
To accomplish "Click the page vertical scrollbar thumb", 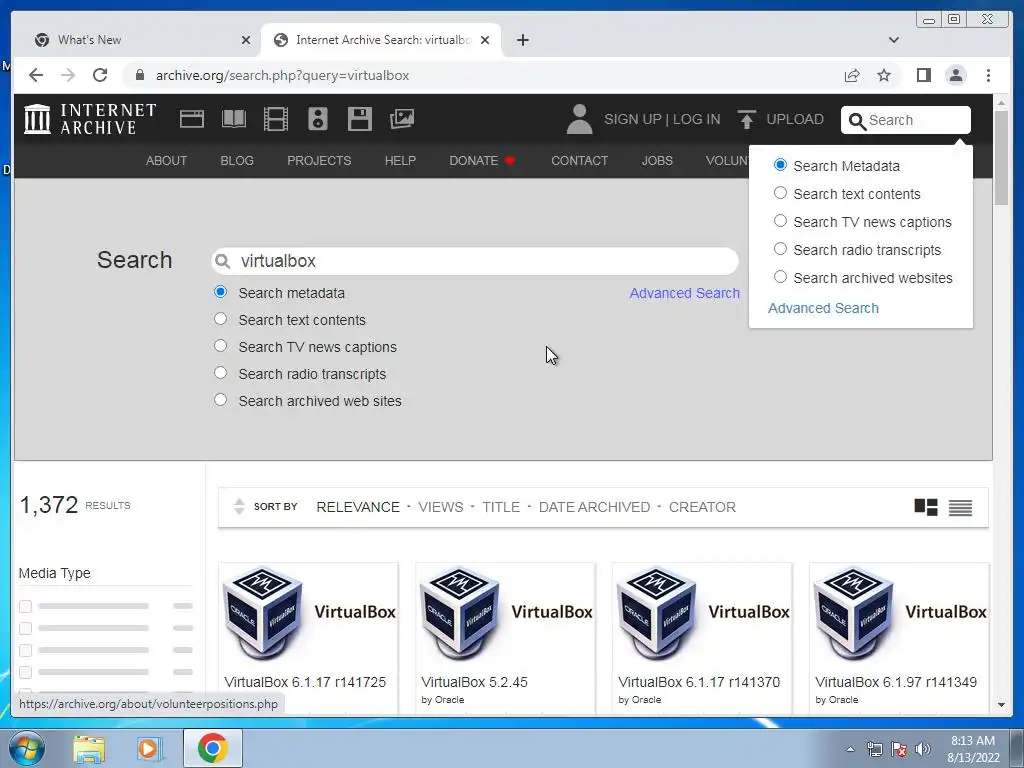I will [1001, 157].
